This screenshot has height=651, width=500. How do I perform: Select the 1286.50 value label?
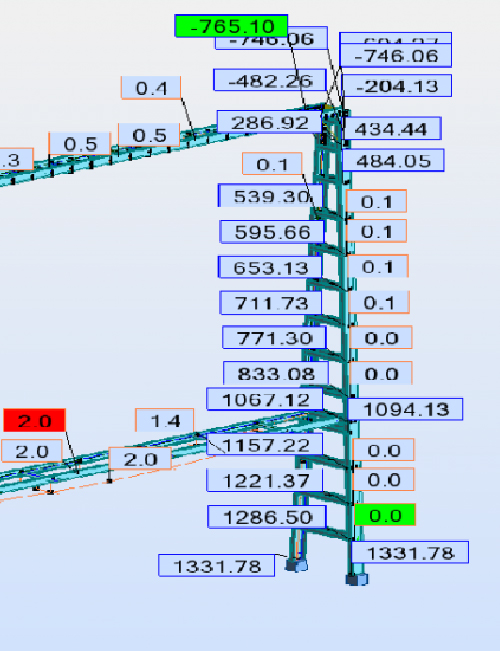click(267, 517)
